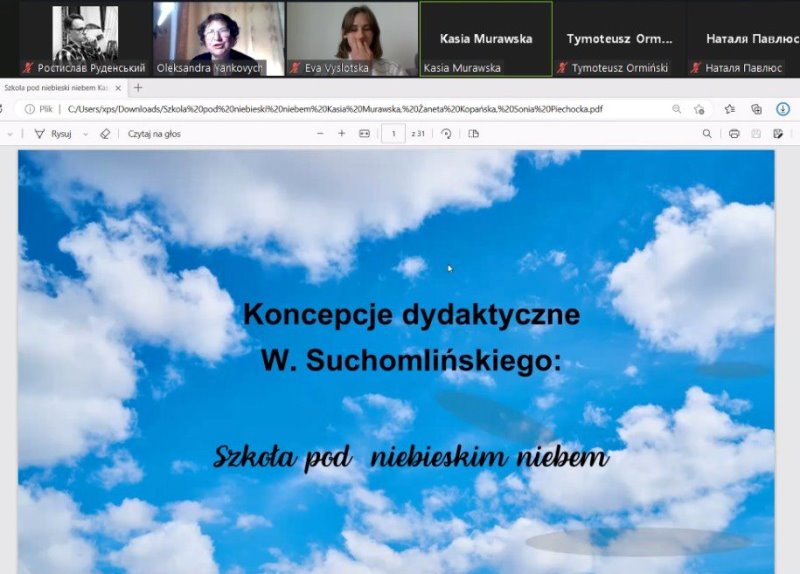The image size is (800, 574).
Task: Click Czytaj na głos read aloud
Action: coord(154,134)
